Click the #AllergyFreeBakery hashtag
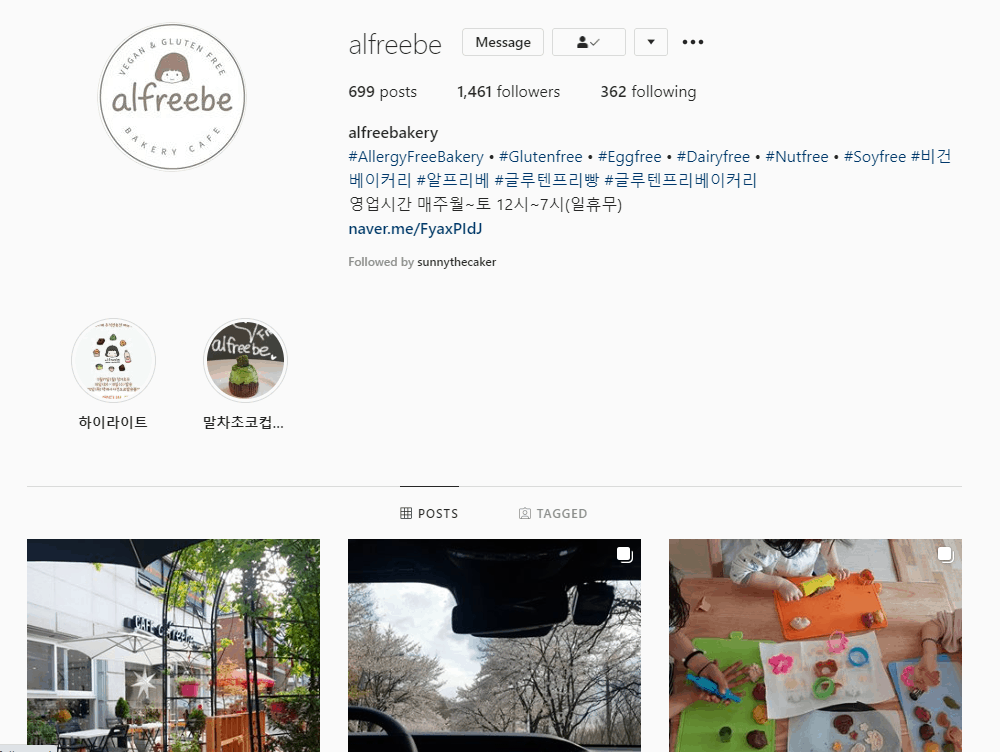The height and width of the screenshot is (752, 1000). [x=416, y=157]
